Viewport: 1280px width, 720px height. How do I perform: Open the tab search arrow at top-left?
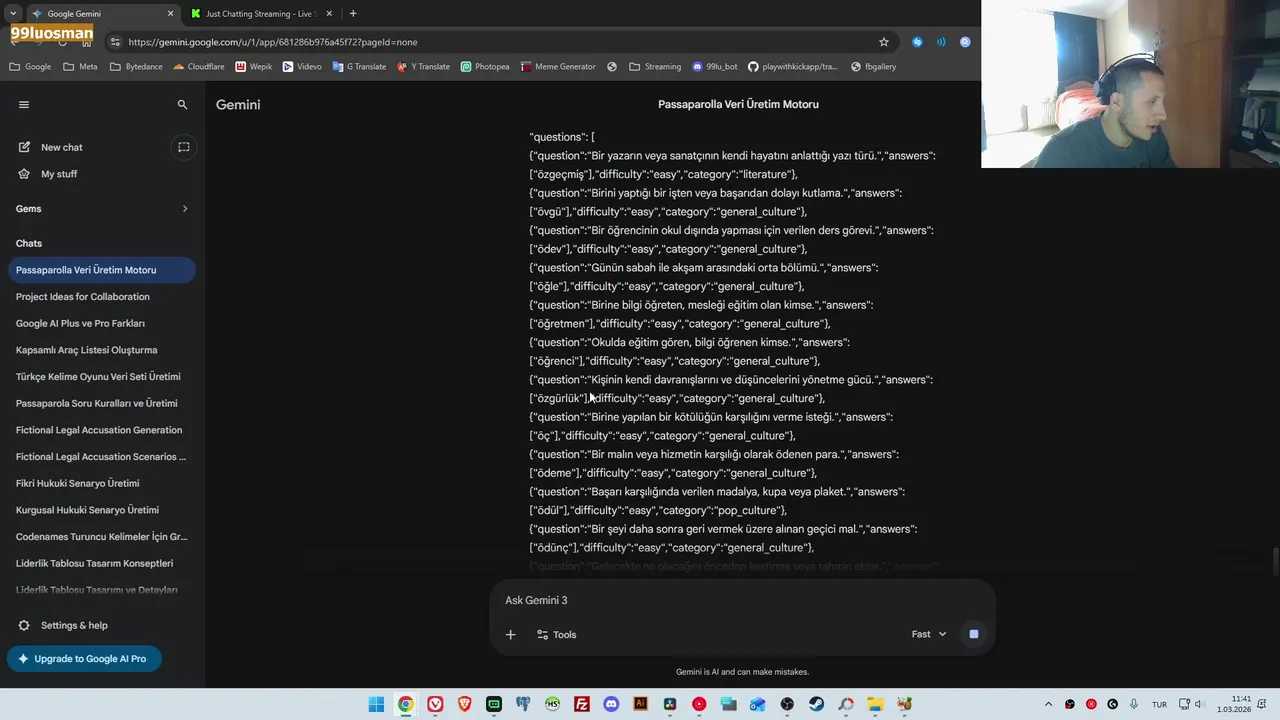click(x=13, y=14)
